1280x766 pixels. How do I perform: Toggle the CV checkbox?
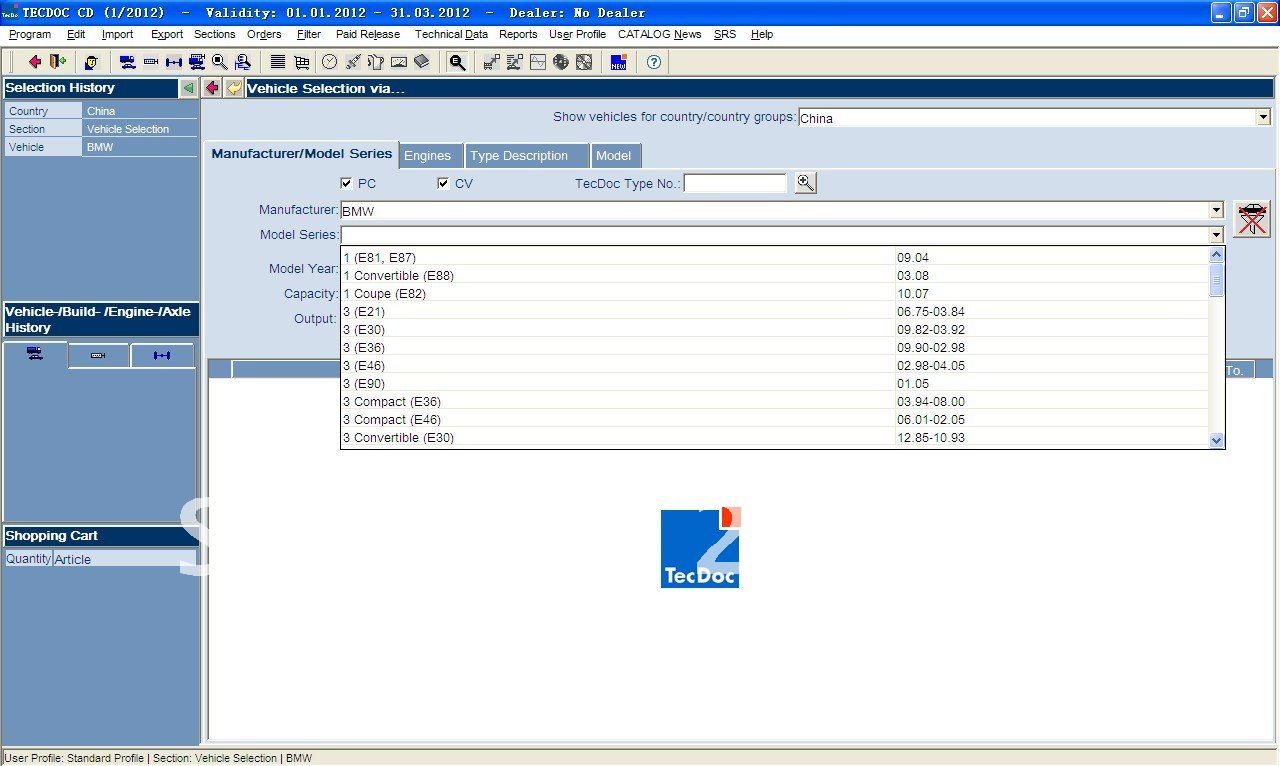point(443,183)
